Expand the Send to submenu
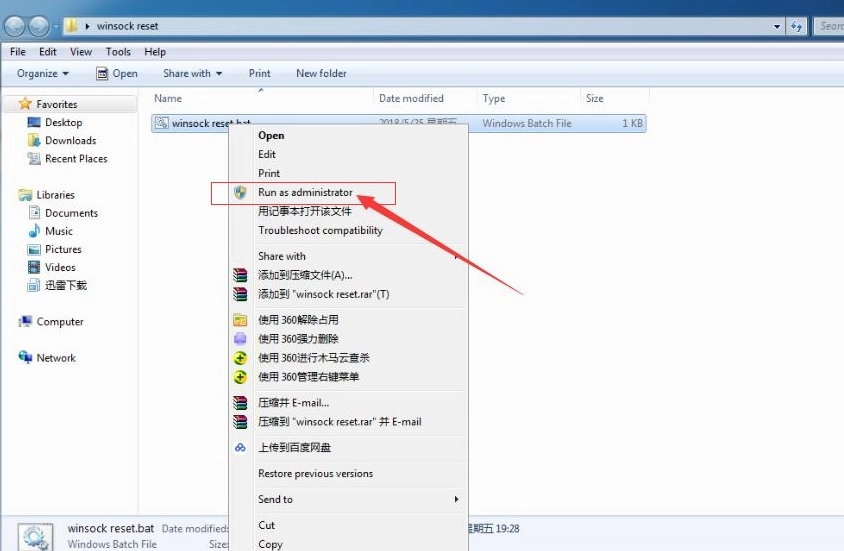Screen dimensions: 844x551 358,499
